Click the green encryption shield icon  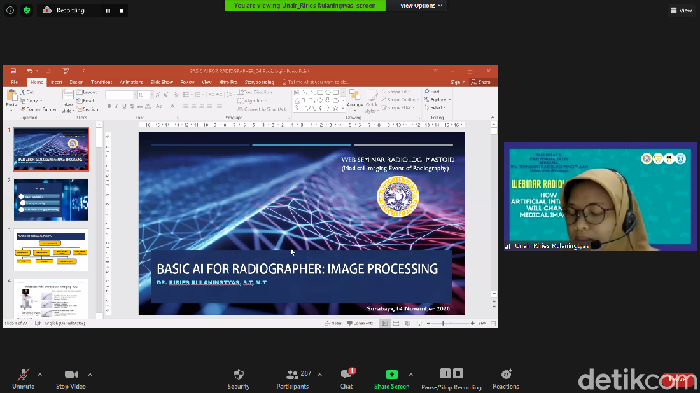(x=27, y=10)
